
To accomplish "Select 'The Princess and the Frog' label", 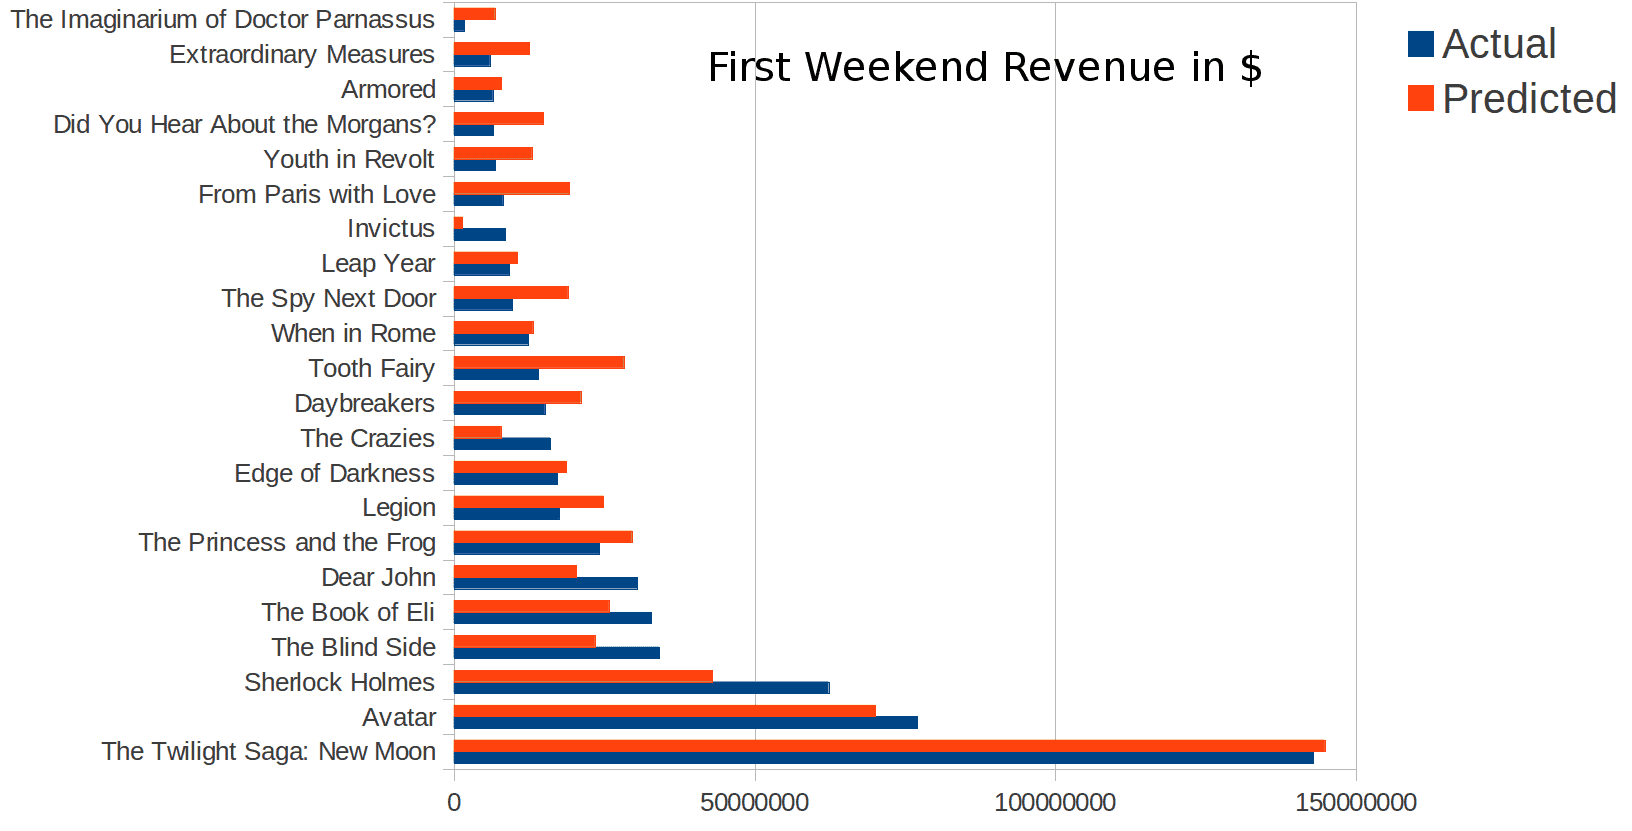I will click(x=287, y=542).
